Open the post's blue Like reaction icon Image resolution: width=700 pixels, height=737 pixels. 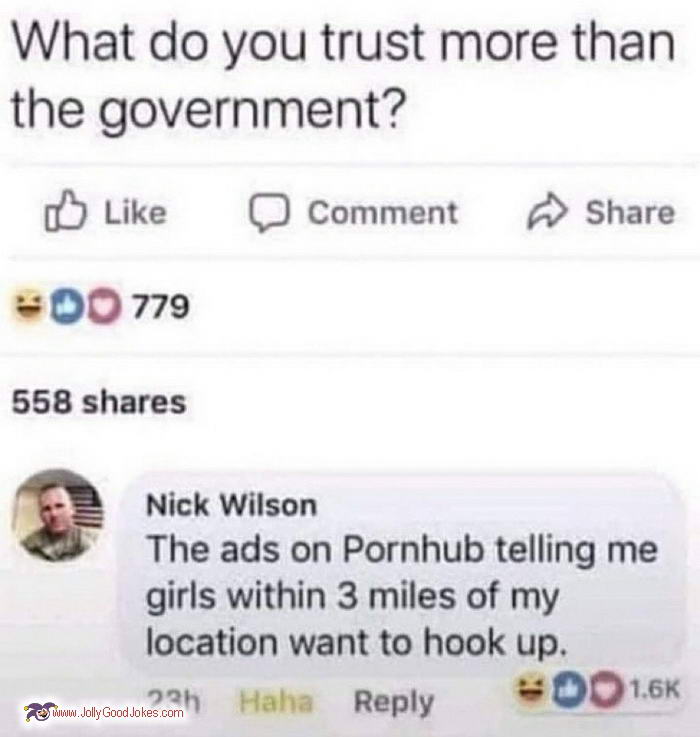(67, 306)
